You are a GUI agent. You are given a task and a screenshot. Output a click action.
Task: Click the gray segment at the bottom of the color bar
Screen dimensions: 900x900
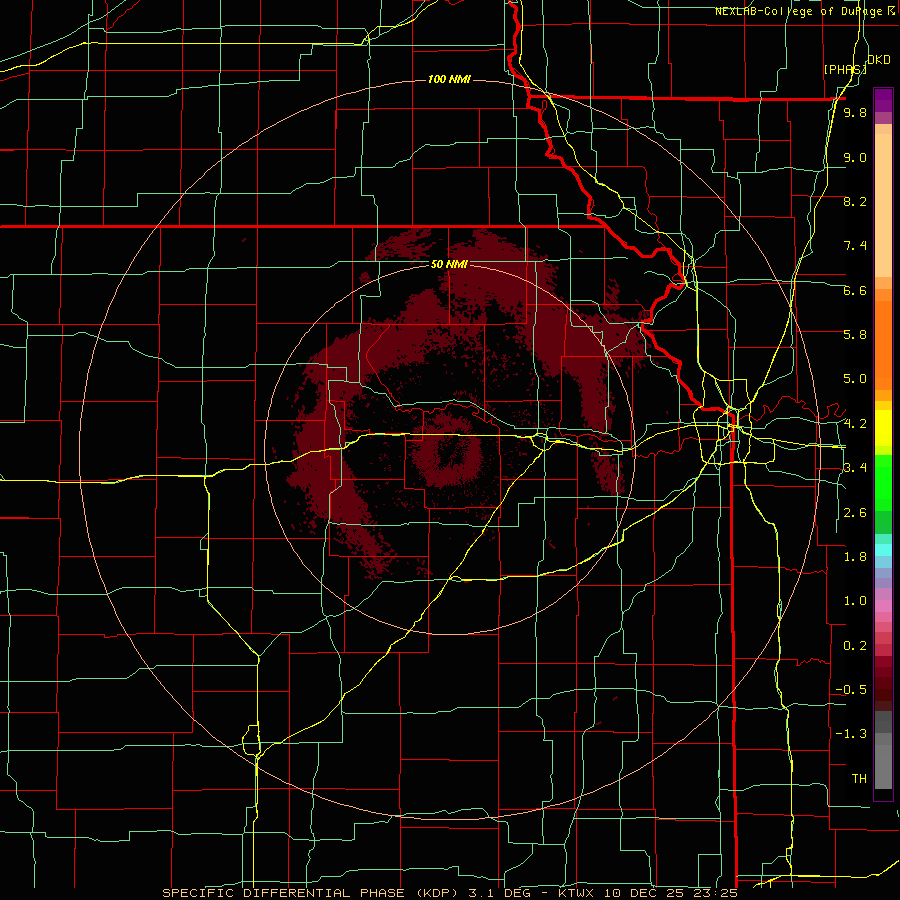(883, 763)
